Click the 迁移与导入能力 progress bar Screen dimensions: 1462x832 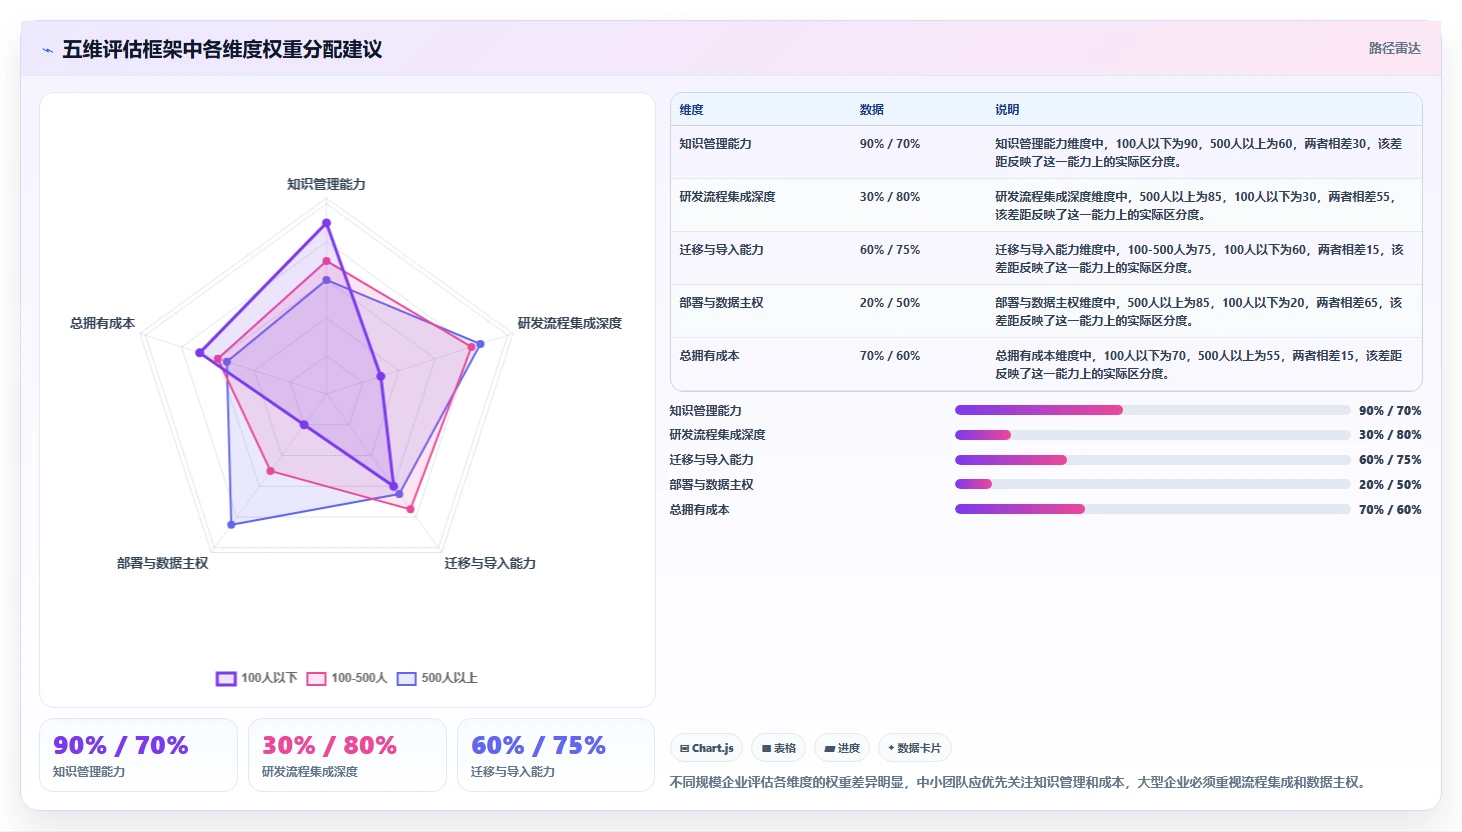1152,460
